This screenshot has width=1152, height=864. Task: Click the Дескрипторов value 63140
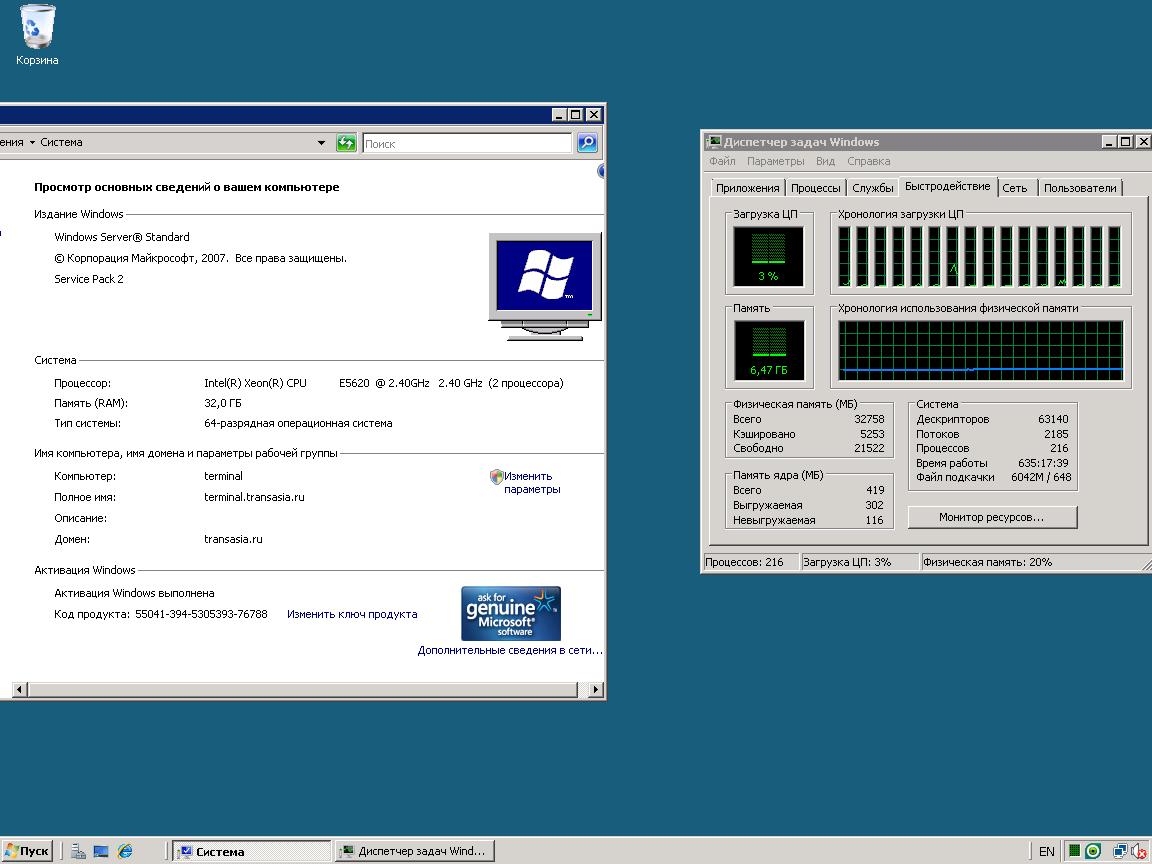1053,420
